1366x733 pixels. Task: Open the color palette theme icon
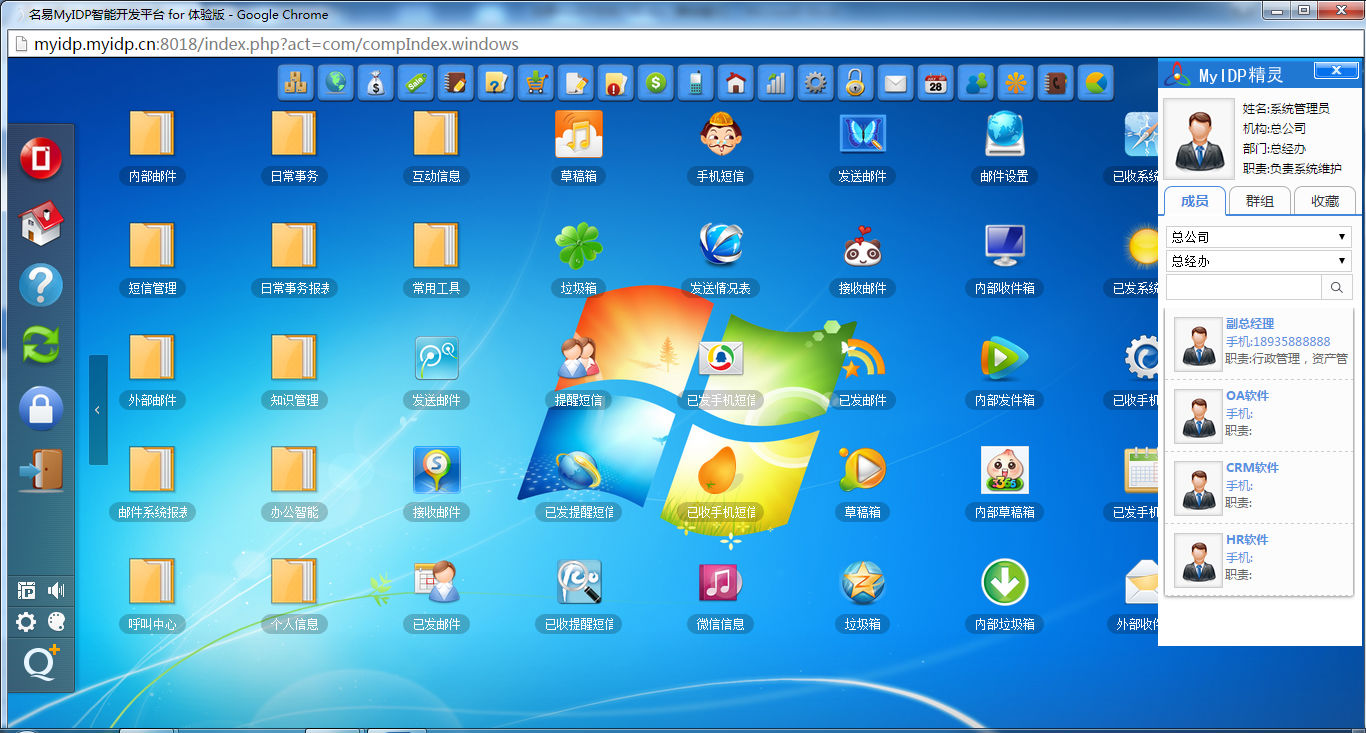coord(56,623)
